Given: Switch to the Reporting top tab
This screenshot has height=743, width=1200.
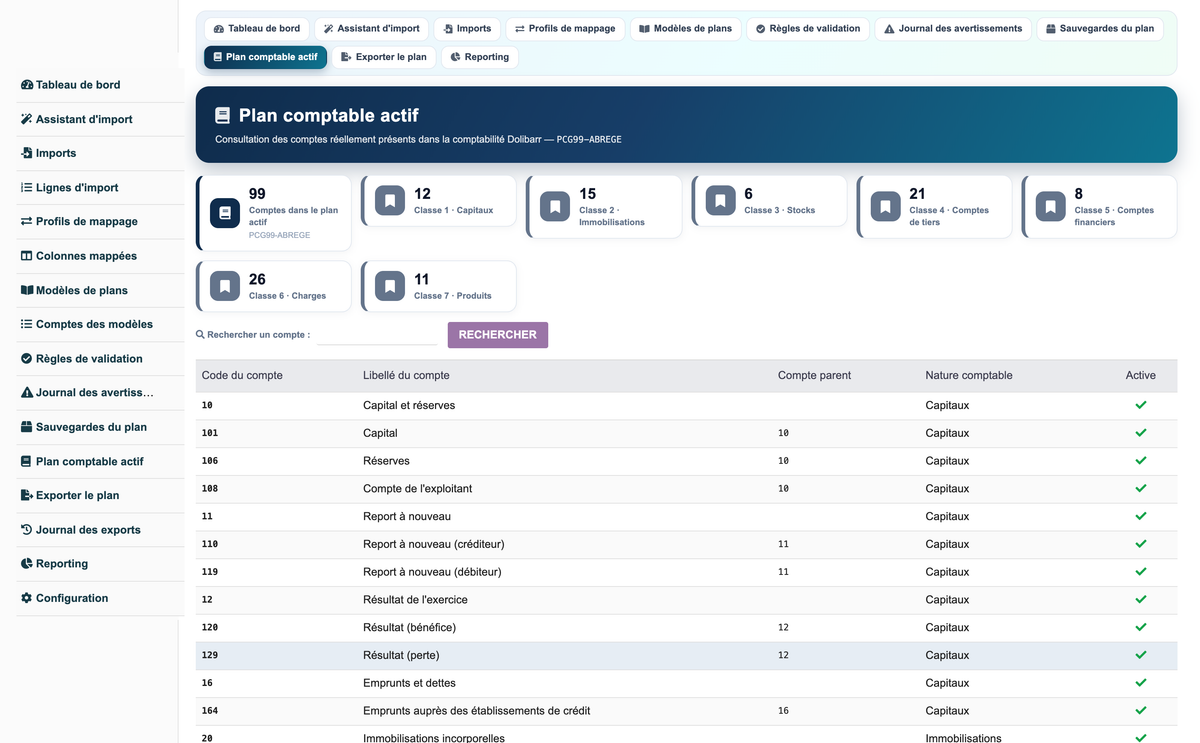Looking at the screenshot, I should 480,57.
